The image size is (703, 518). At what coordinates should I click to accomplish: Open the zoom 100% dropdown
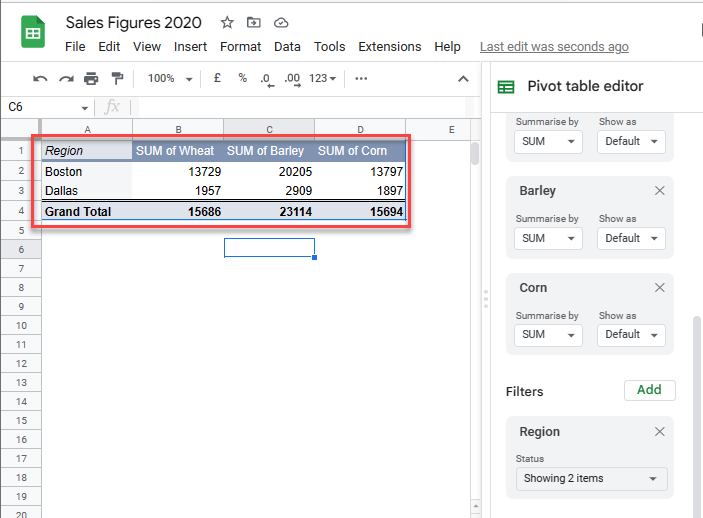[x=170, y=78]
